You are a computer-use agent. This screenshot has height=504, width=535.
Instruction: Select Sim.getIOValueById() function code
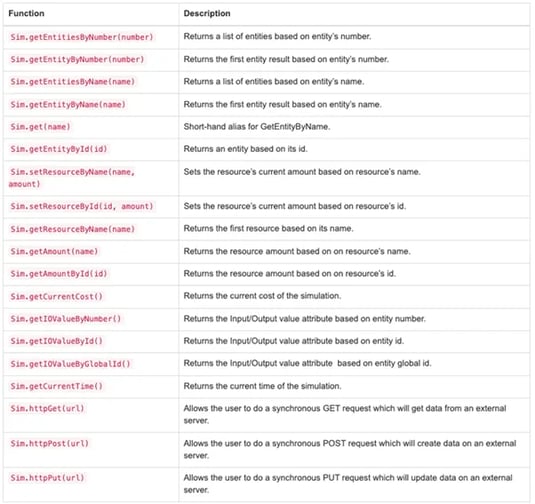56,341
